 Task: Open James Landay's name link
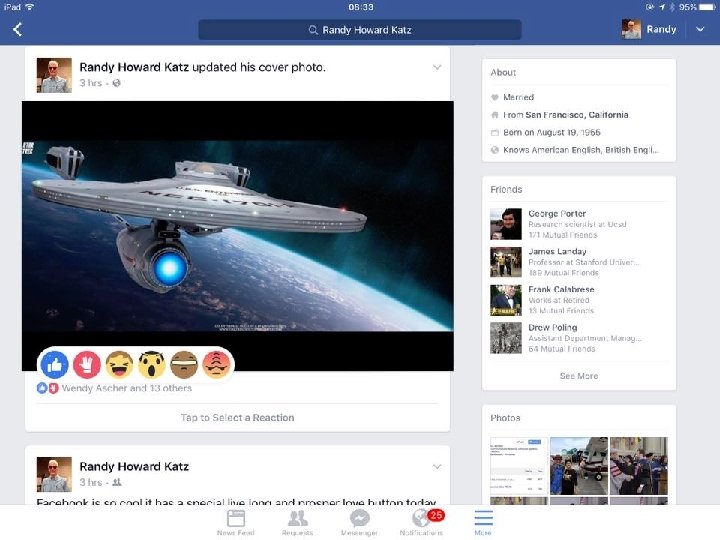557,251
